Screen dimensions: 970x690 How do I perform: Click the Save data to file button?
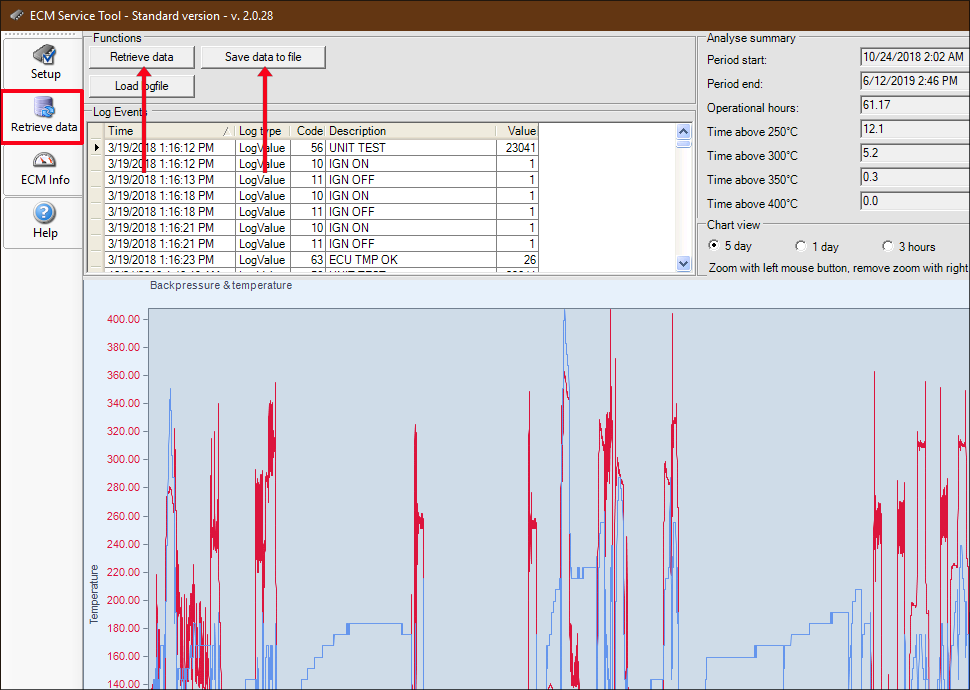pyautogui.click(x=263, y=57)
